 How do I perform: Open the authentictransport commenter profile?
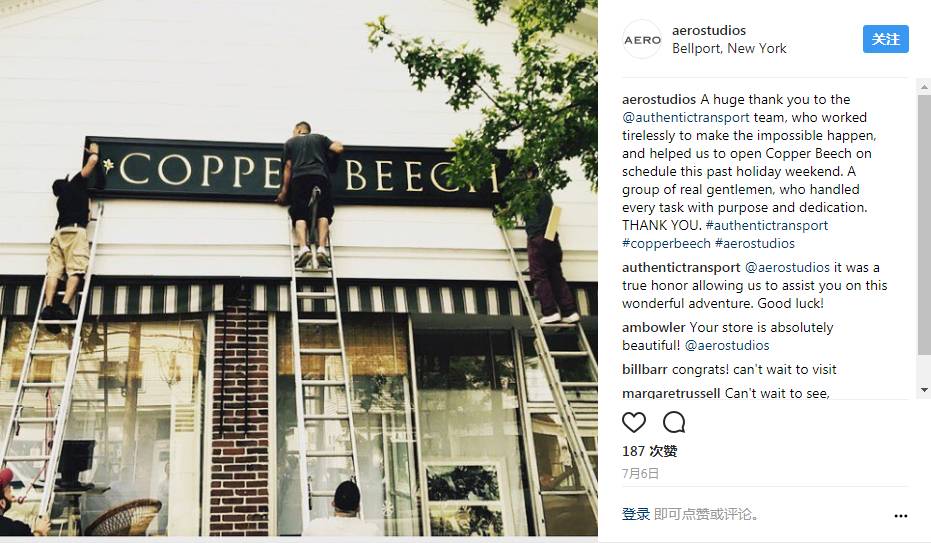point(681,268)
